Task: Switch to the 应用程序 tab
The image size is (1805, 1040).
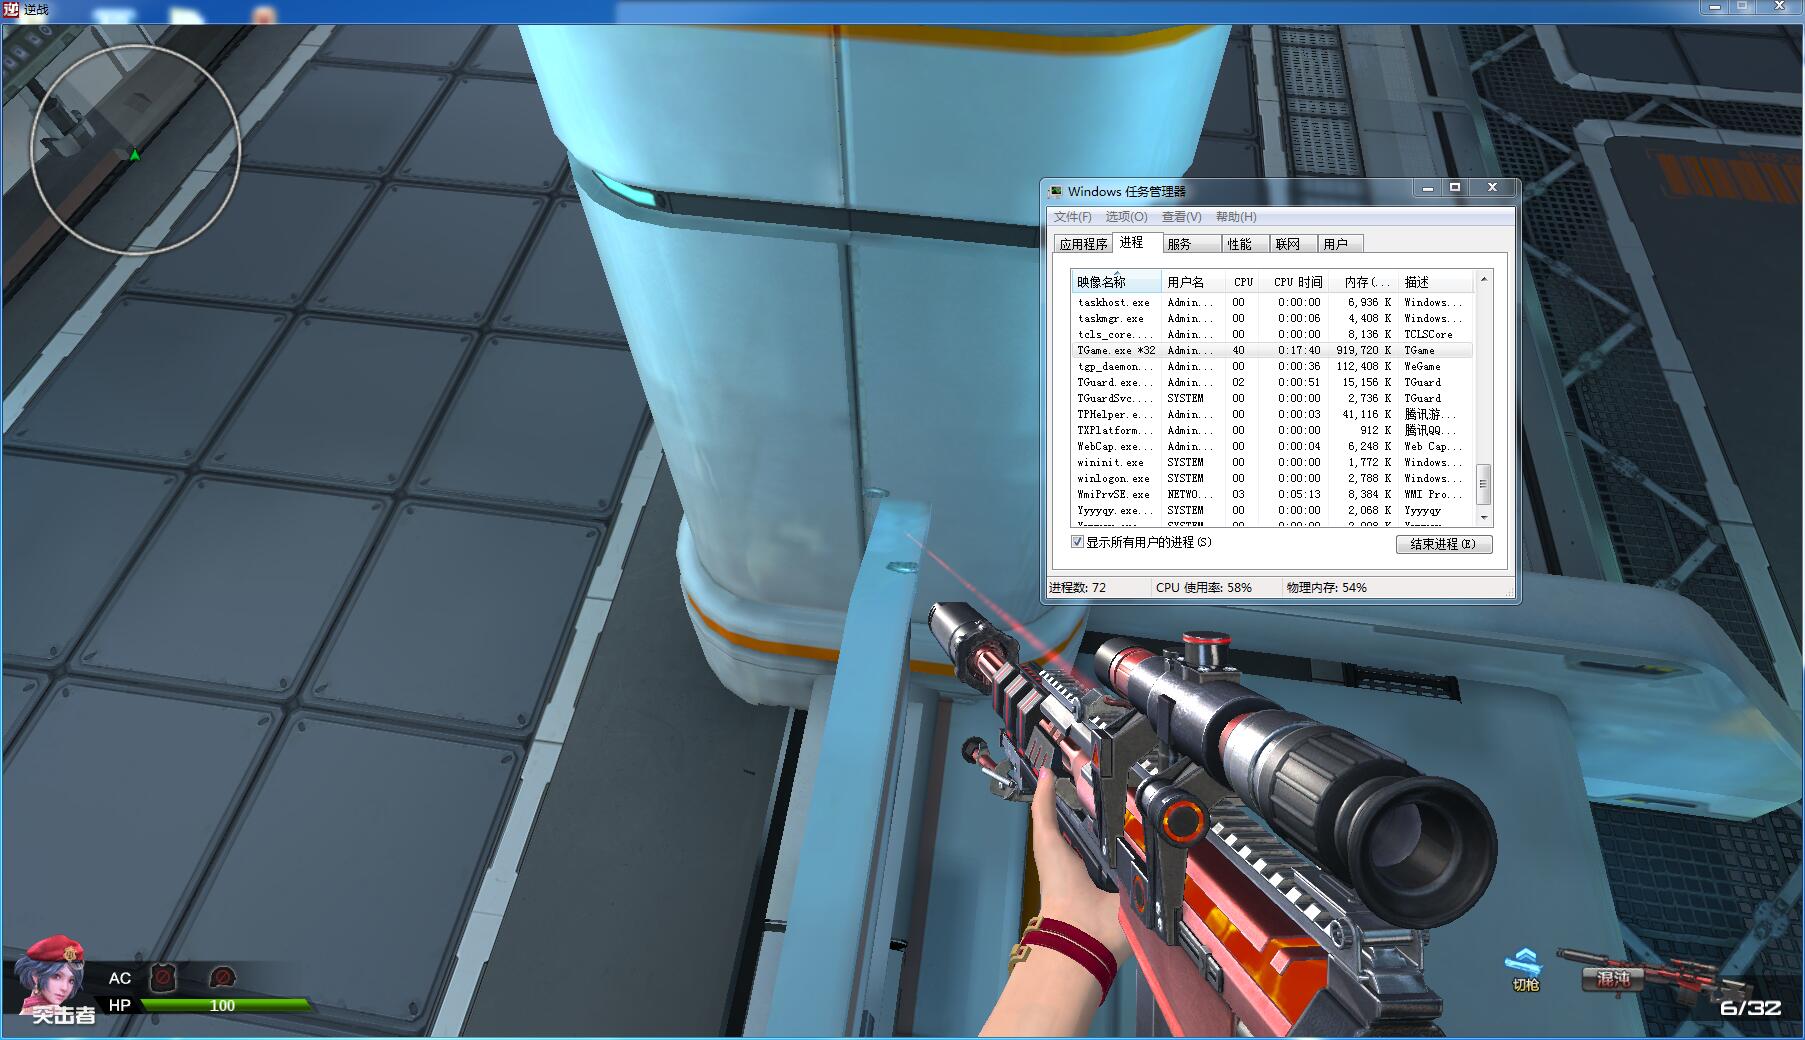Action: tap(1083, 244)
